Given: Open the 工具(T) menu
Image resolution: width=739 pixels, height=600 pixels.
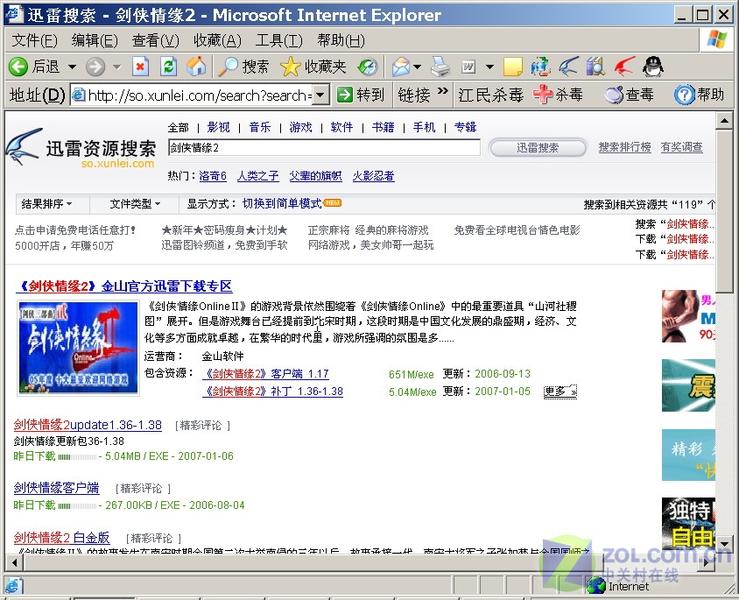Looking at the screenshot, I should pos(279,41).
